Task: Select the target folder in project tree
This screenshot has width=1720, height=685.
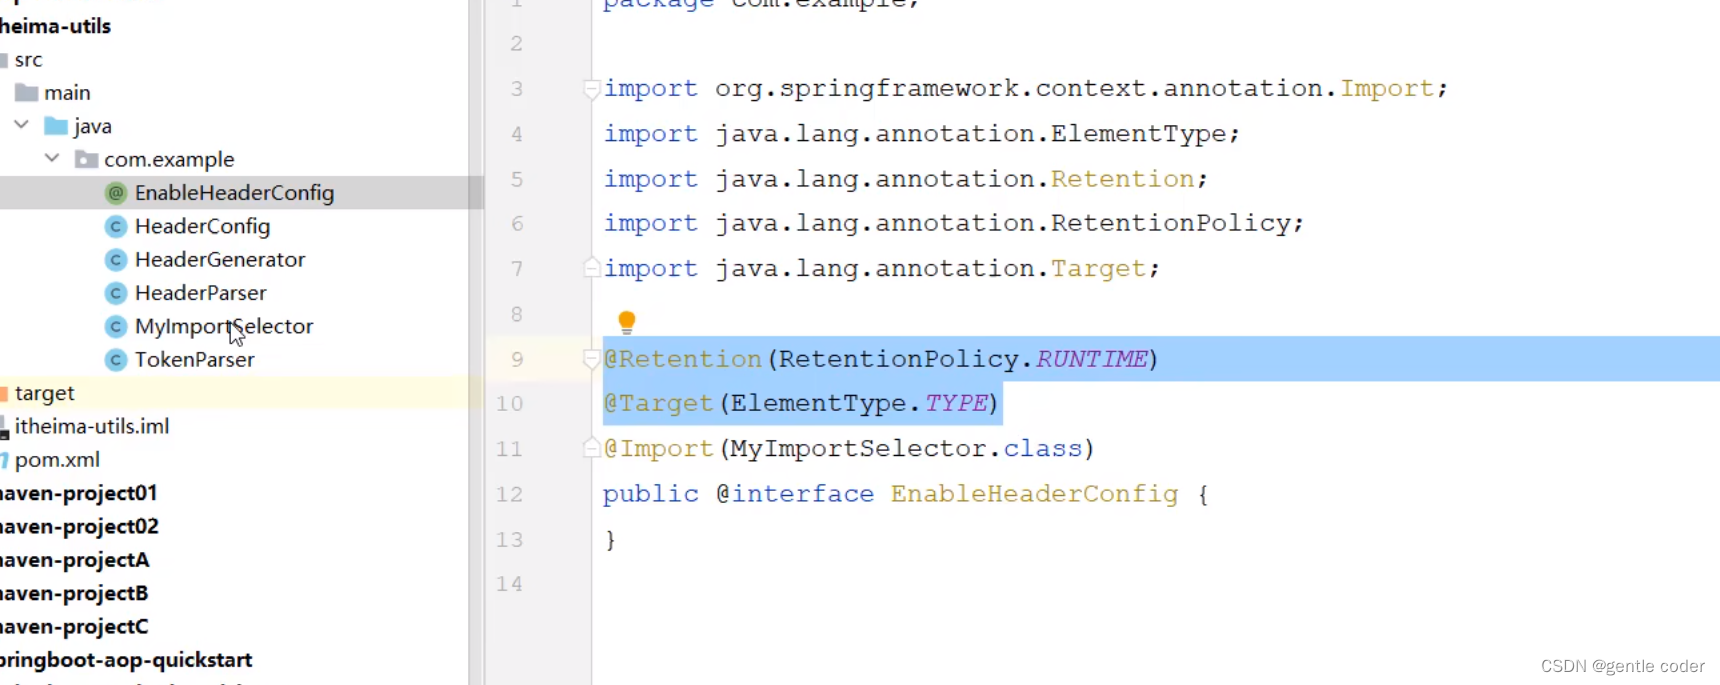Action: point(44,393)
